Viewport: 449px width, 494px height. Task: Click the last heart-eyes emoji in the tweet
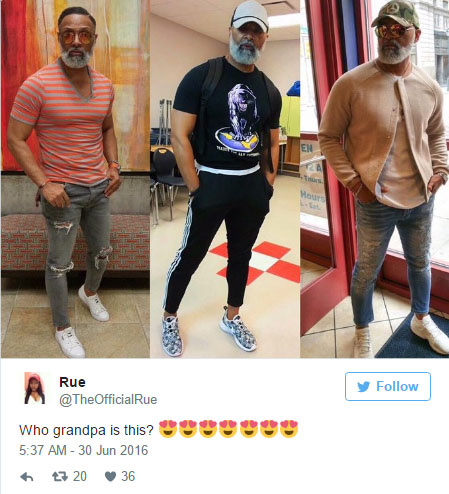[x=289, y=429]
